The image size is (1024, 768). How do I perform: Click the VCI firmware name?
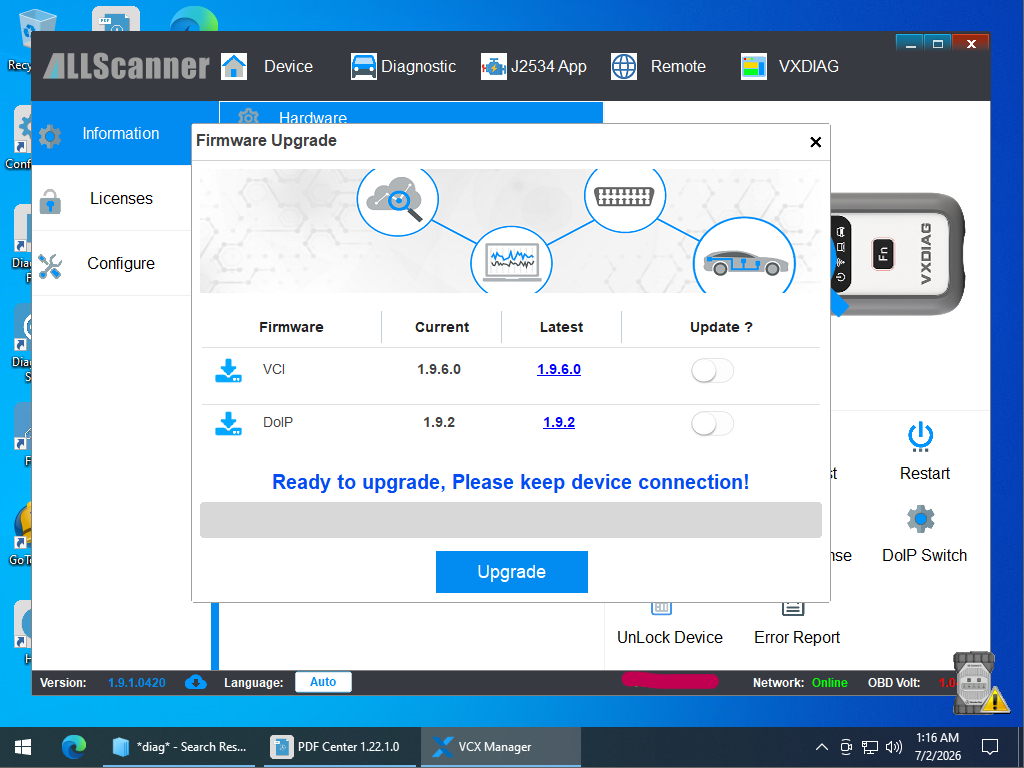[274, 369]
